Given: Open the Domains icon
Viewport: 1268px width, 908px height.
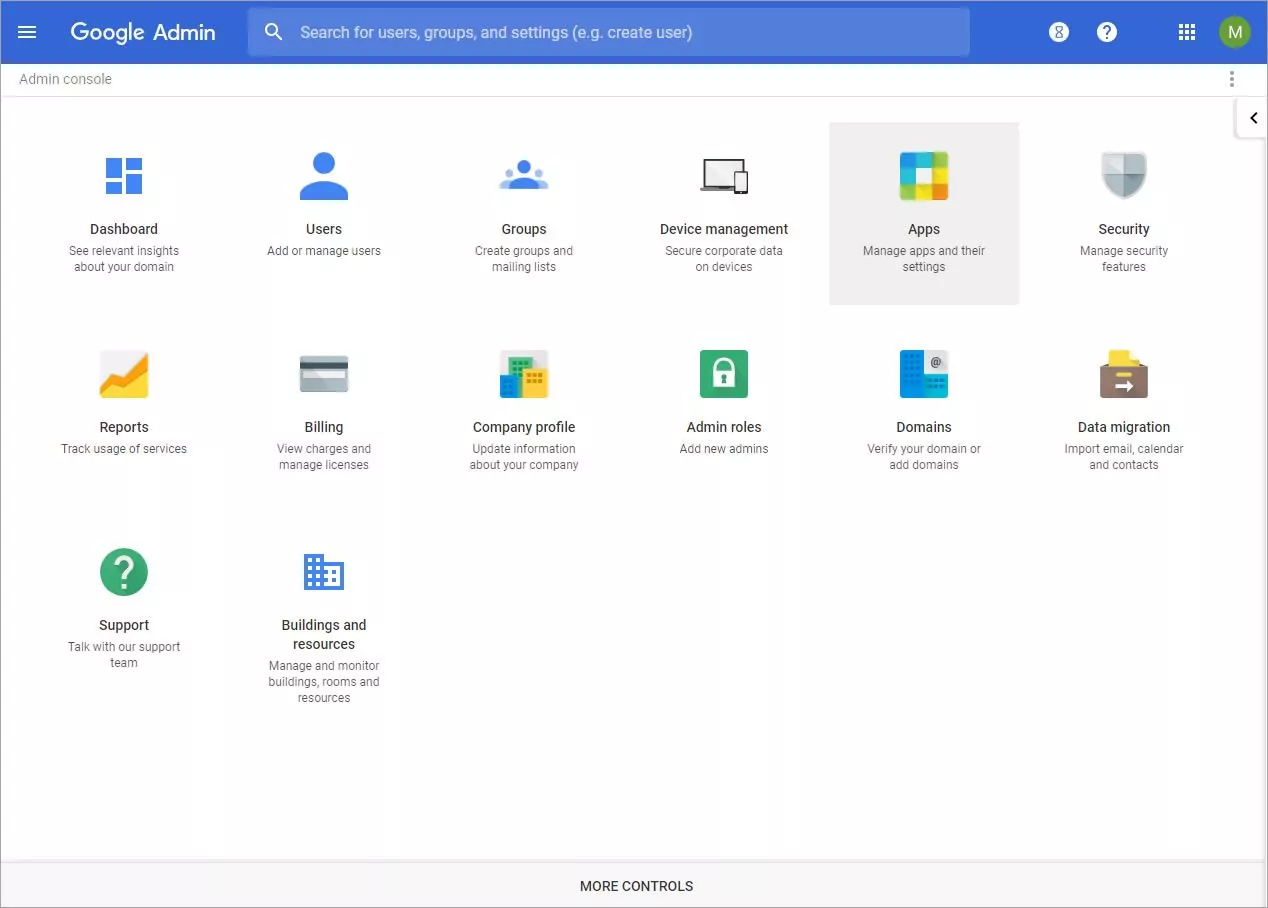Looking at the screenshot, I should pyautogui.click(x=924, y=374).
